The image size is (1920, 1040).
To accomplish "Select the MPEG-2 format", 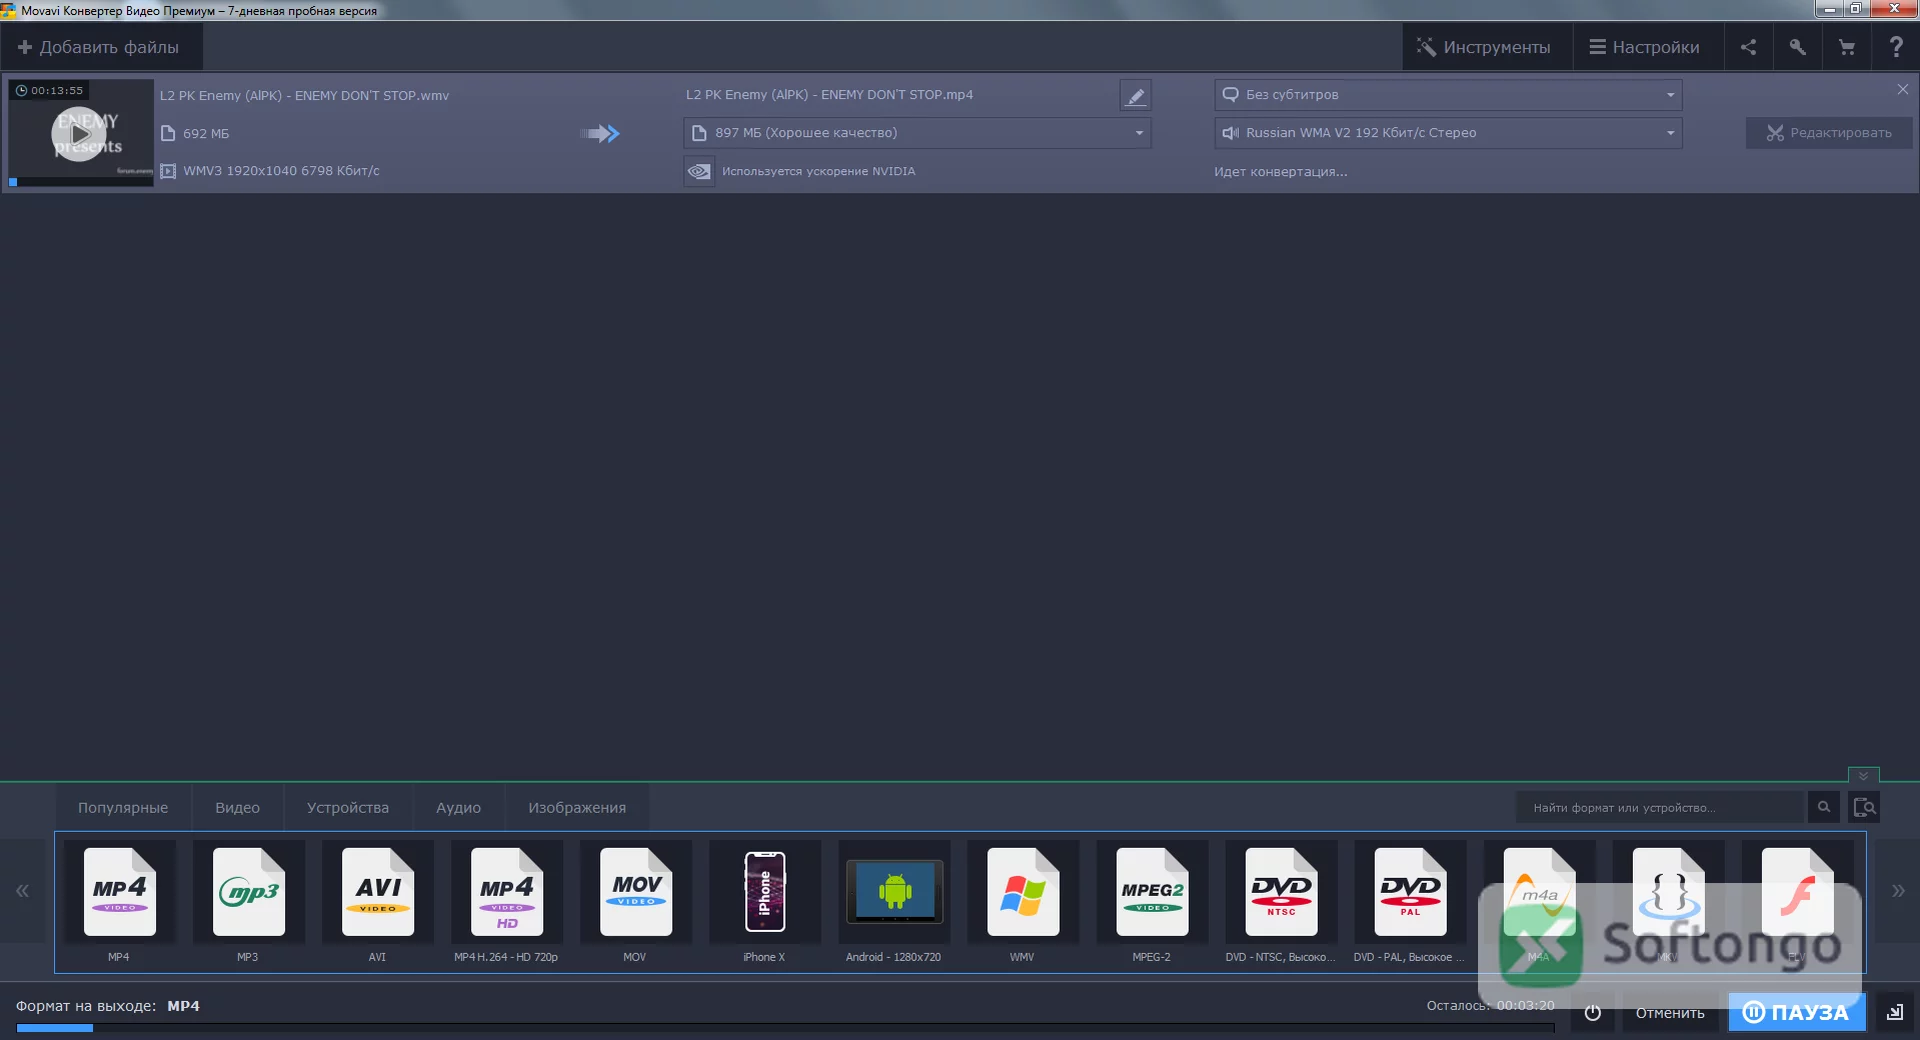I will (1152, 893).
